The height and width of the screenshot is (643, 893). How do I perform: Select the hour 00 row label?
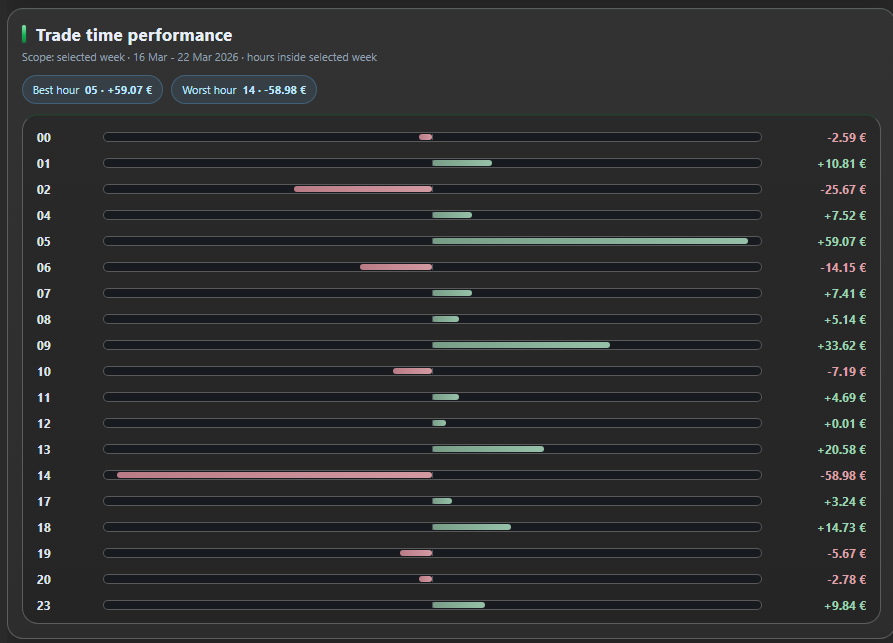(43, 137)
